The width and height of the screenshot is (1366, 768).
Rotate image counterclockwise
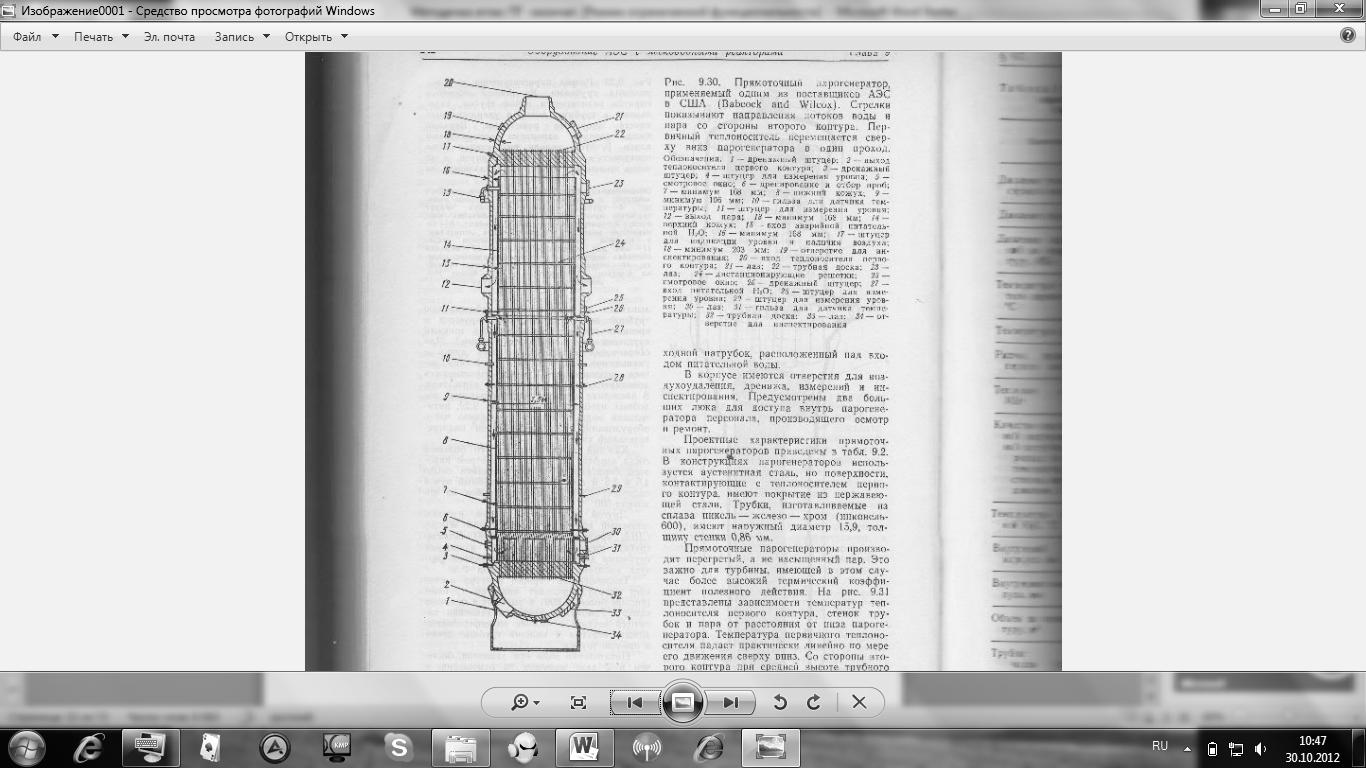pos(780,702)
